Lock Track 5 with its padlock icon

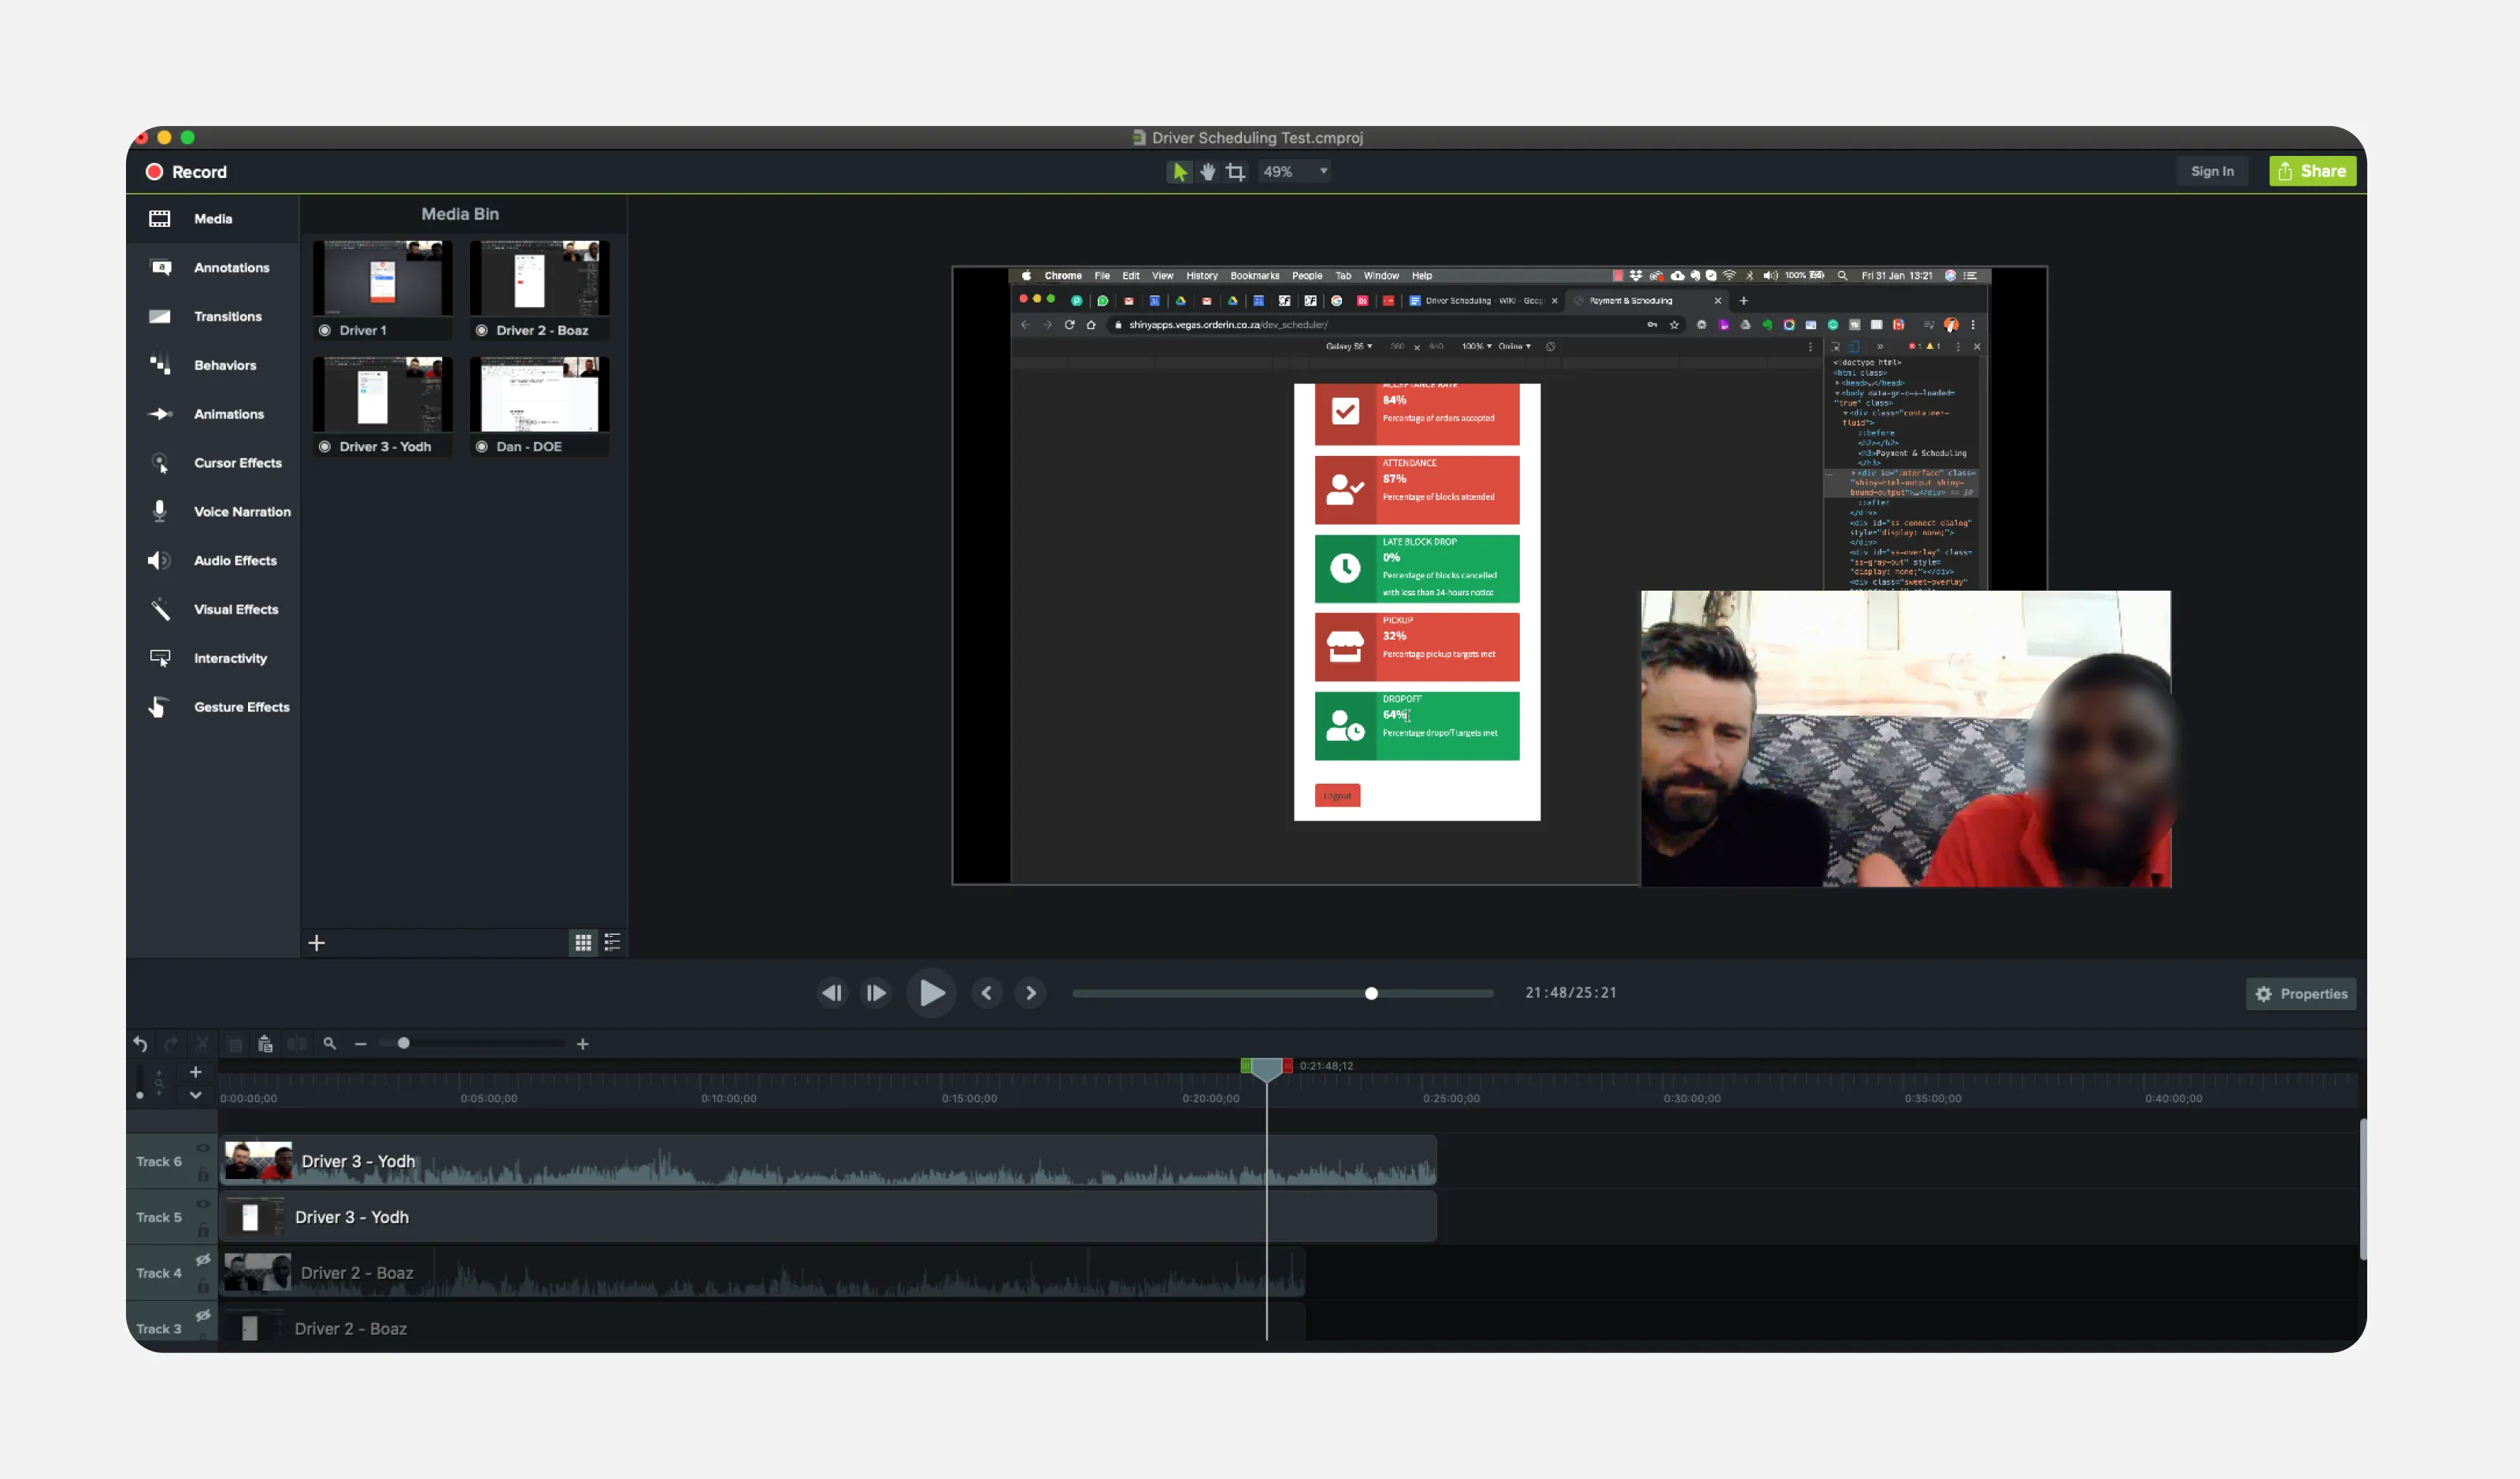pyautogui.click(x=203, y=1230)
